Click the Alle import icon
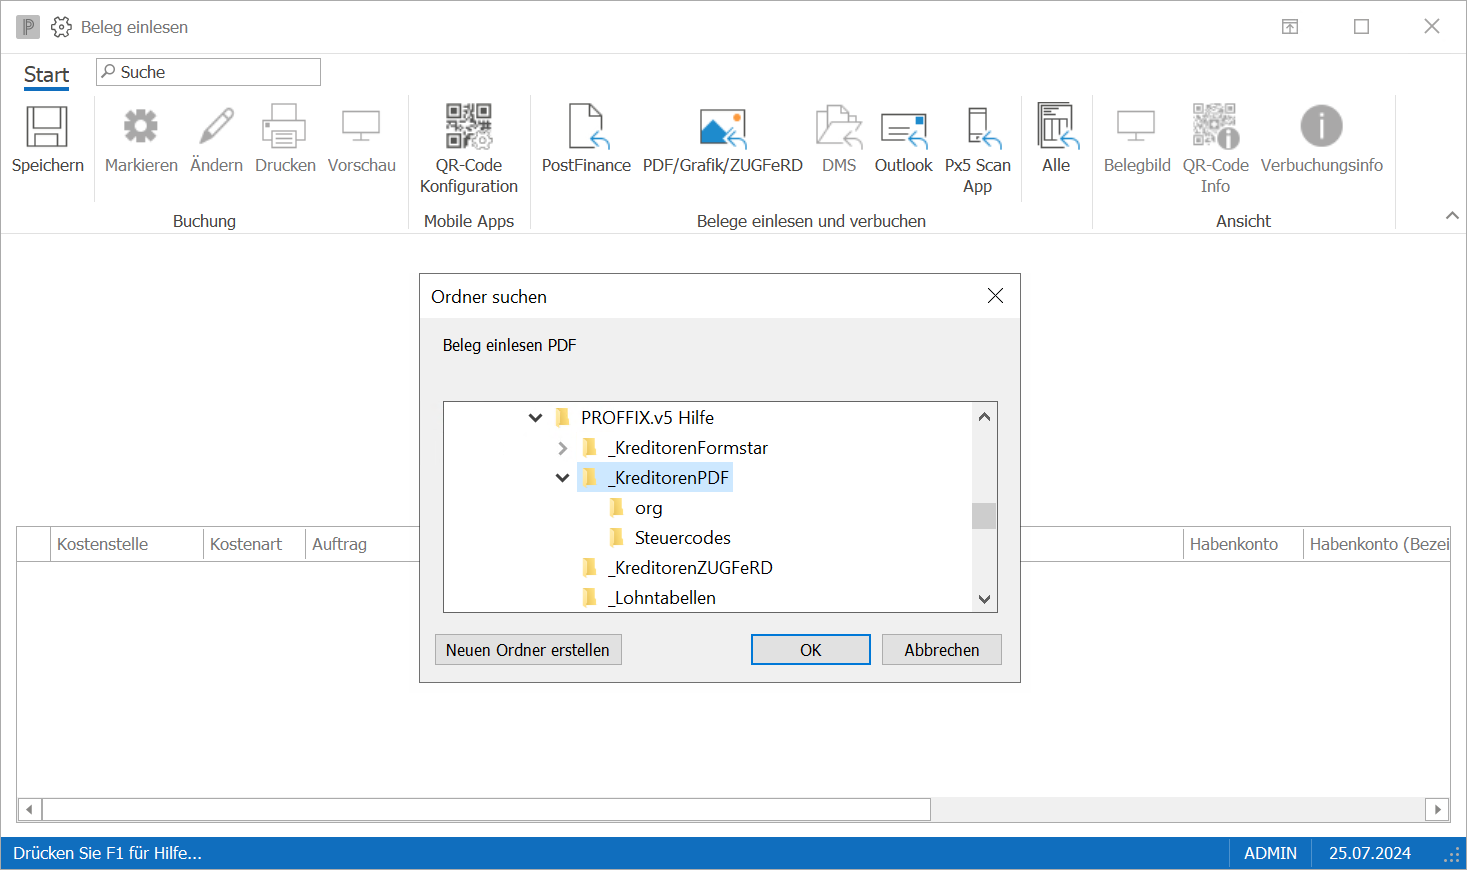This screenshot has height=870, width=1467. pyautogui.click(x=1057, y=127)
